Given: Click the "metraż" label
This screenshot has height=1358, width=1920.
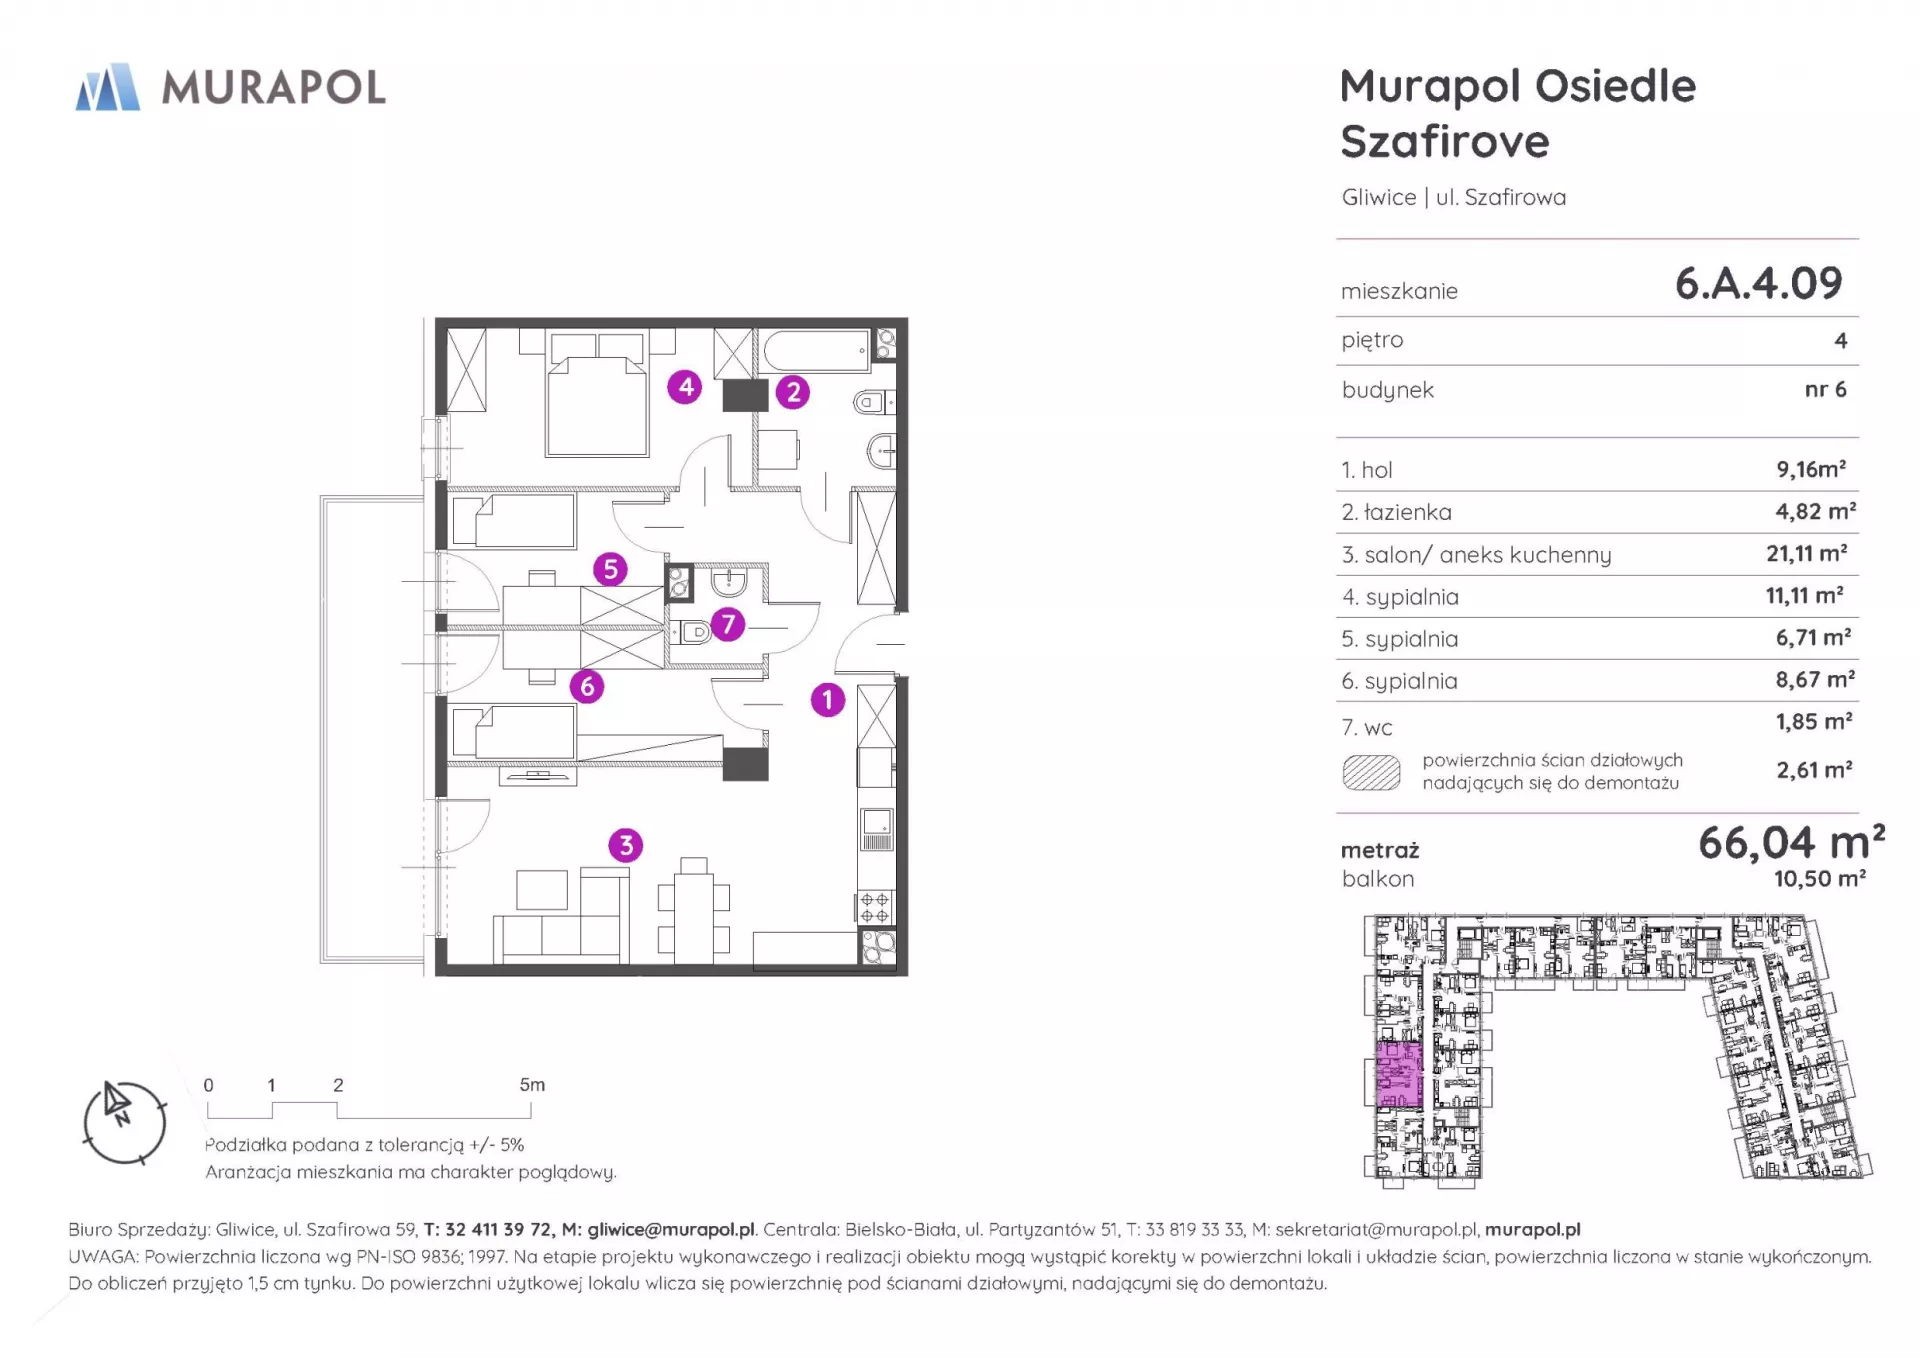Looking at the screenshot, I should pyautogui.click(x=1380, y=850).
